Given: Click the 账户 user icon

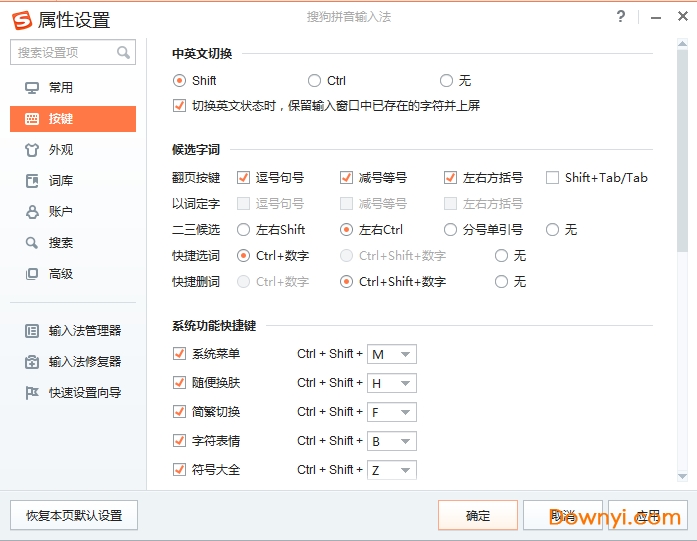Looking at the screenshot, I should point(31,212).
